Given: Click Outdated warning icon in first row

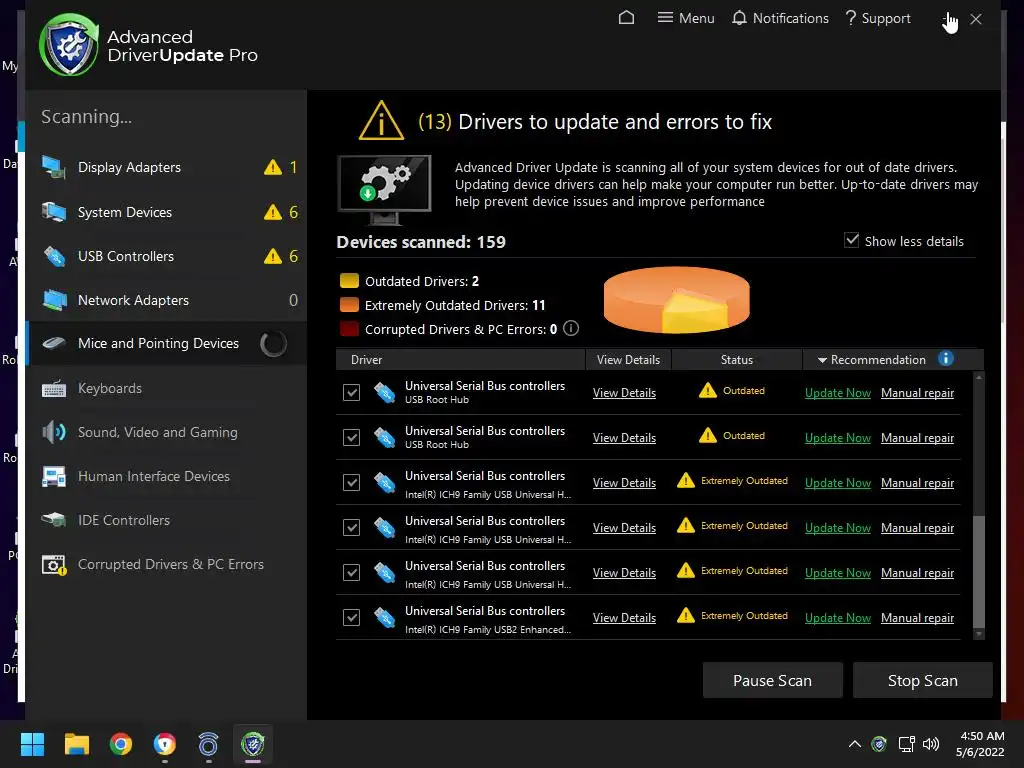Looking at the screenshot, I should (707, 391).
